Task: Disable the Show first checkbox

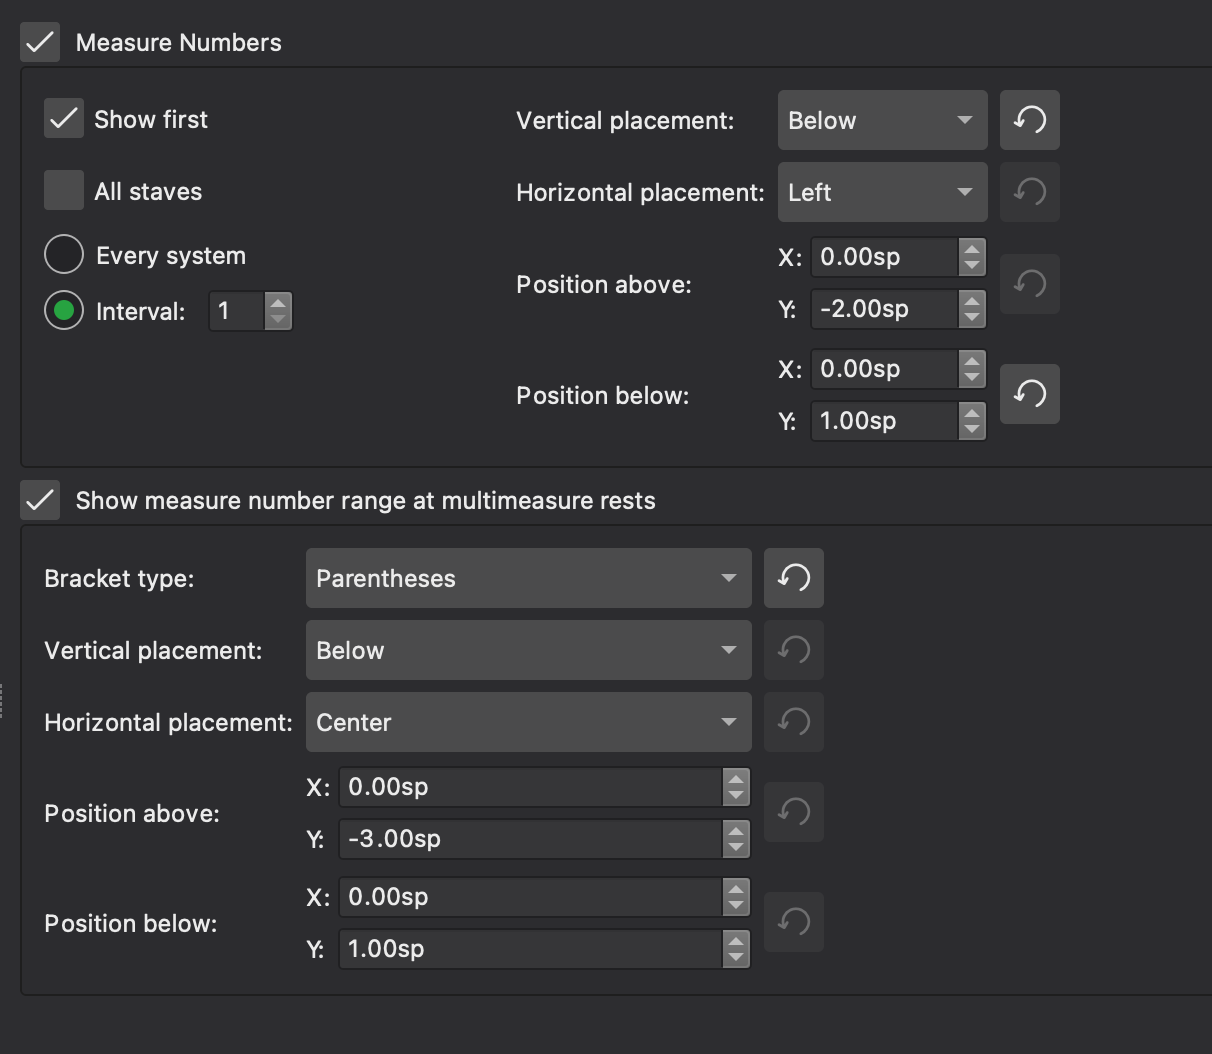Action: coord(63,118)
